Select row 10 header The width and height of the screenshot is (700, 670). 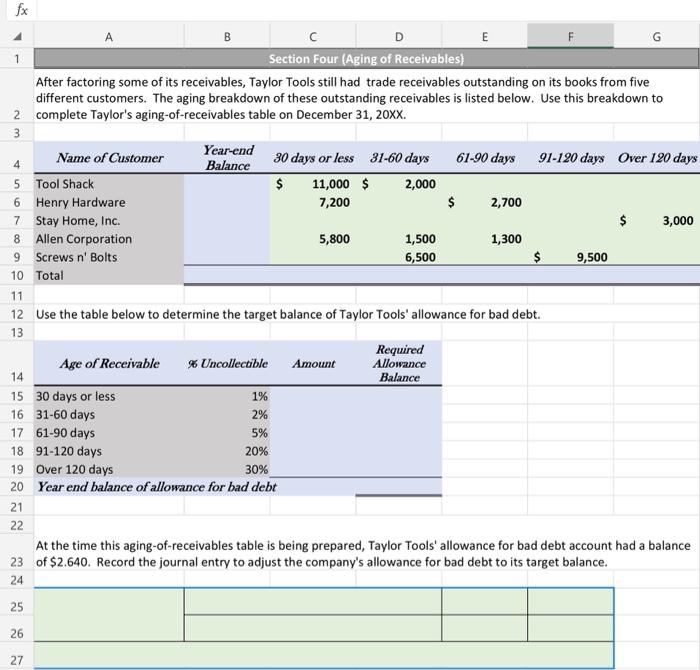pyautogui.click(x=17, y=275)
